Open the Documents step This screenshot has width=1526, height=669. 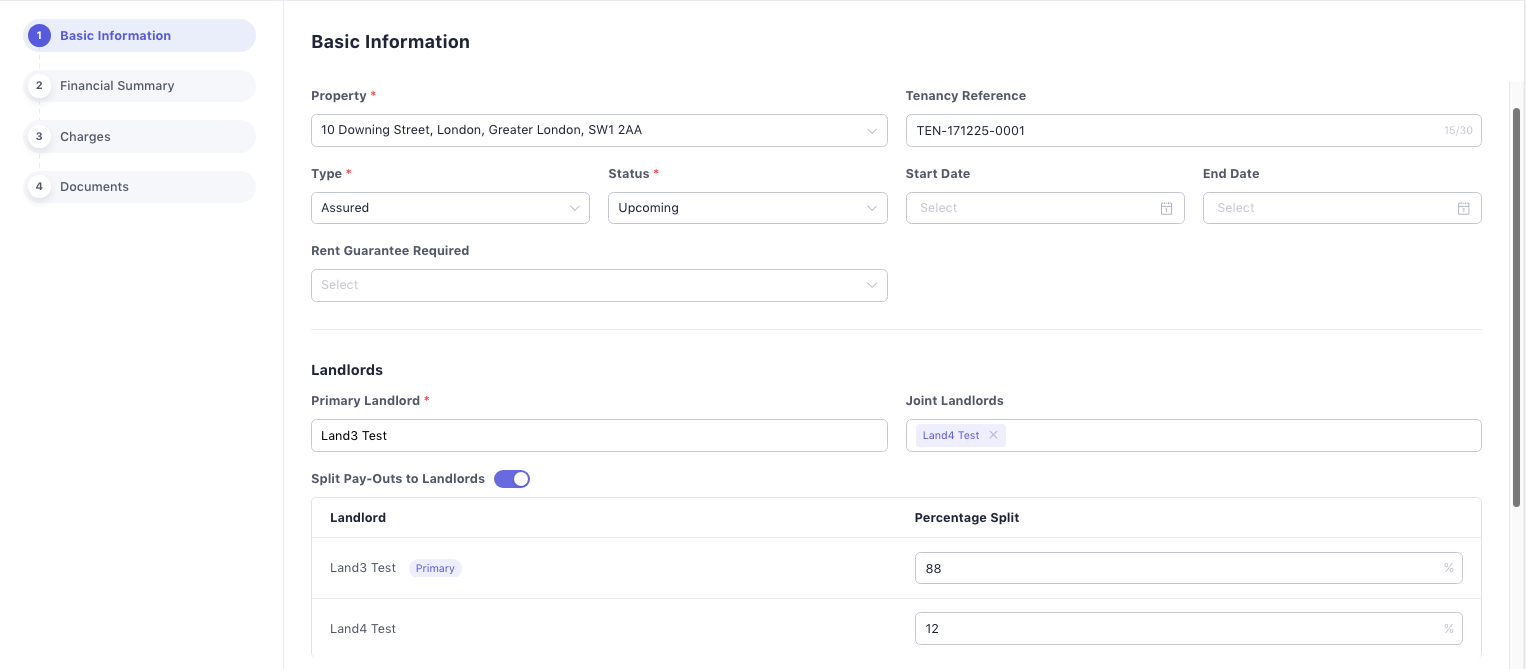click(94, 187)
